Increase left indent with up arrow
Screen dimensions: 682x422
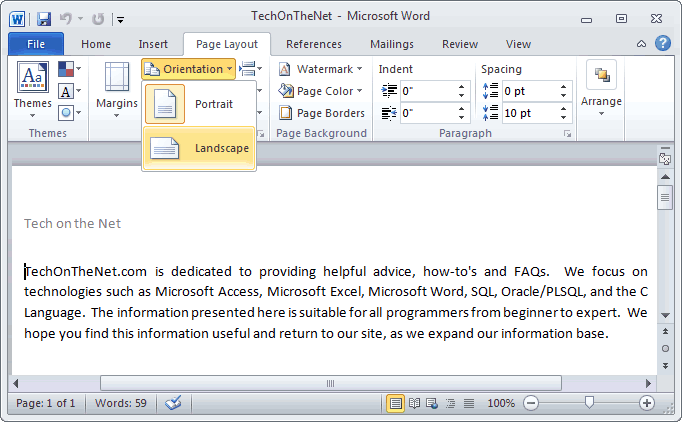click(461, 86)
